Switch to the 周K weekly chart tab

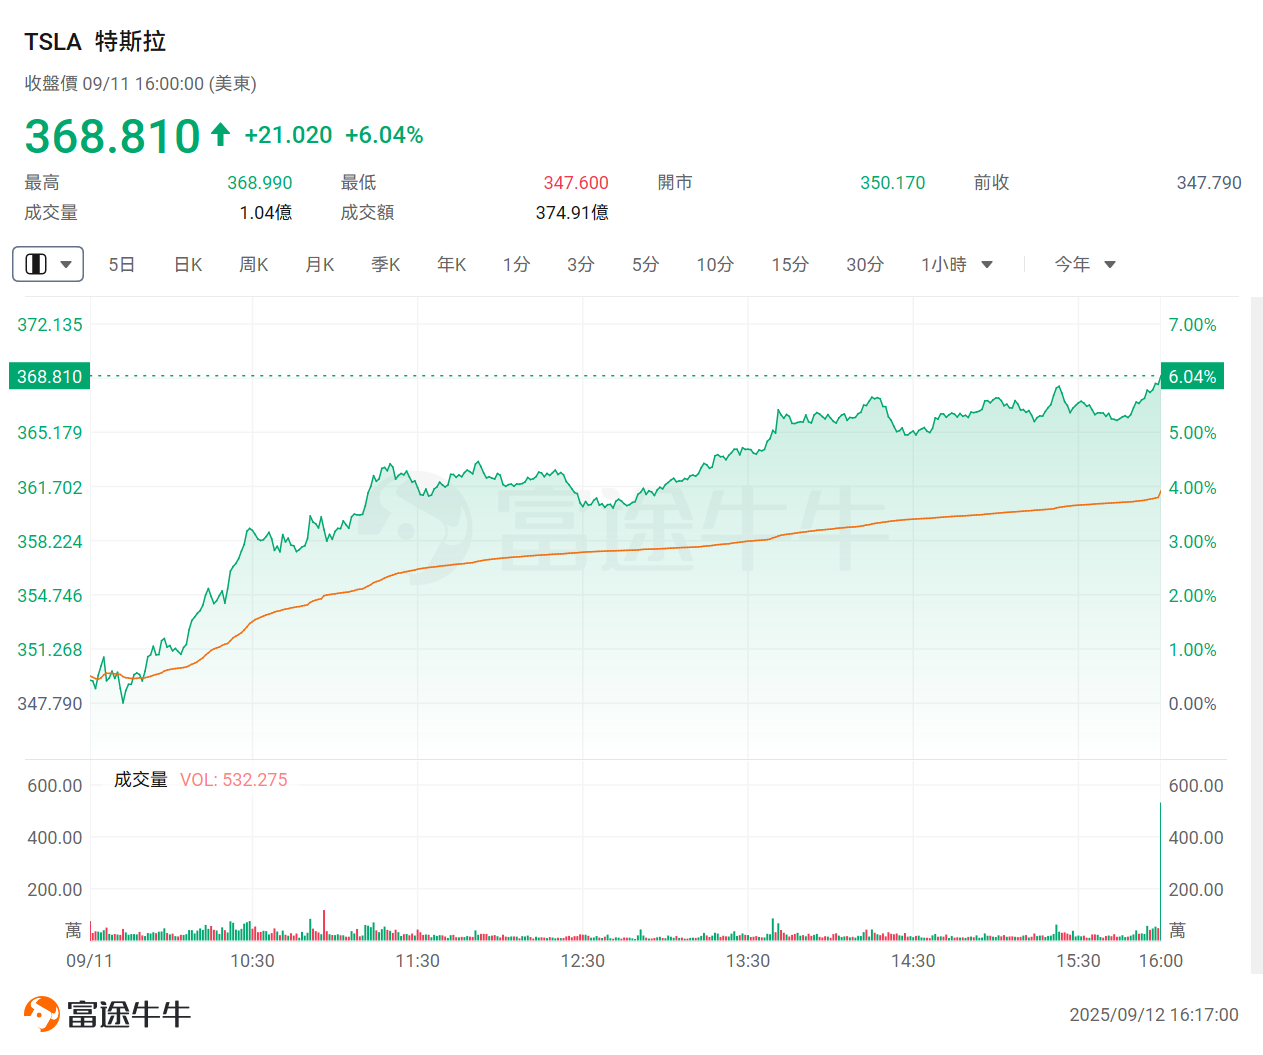[253, 264]
